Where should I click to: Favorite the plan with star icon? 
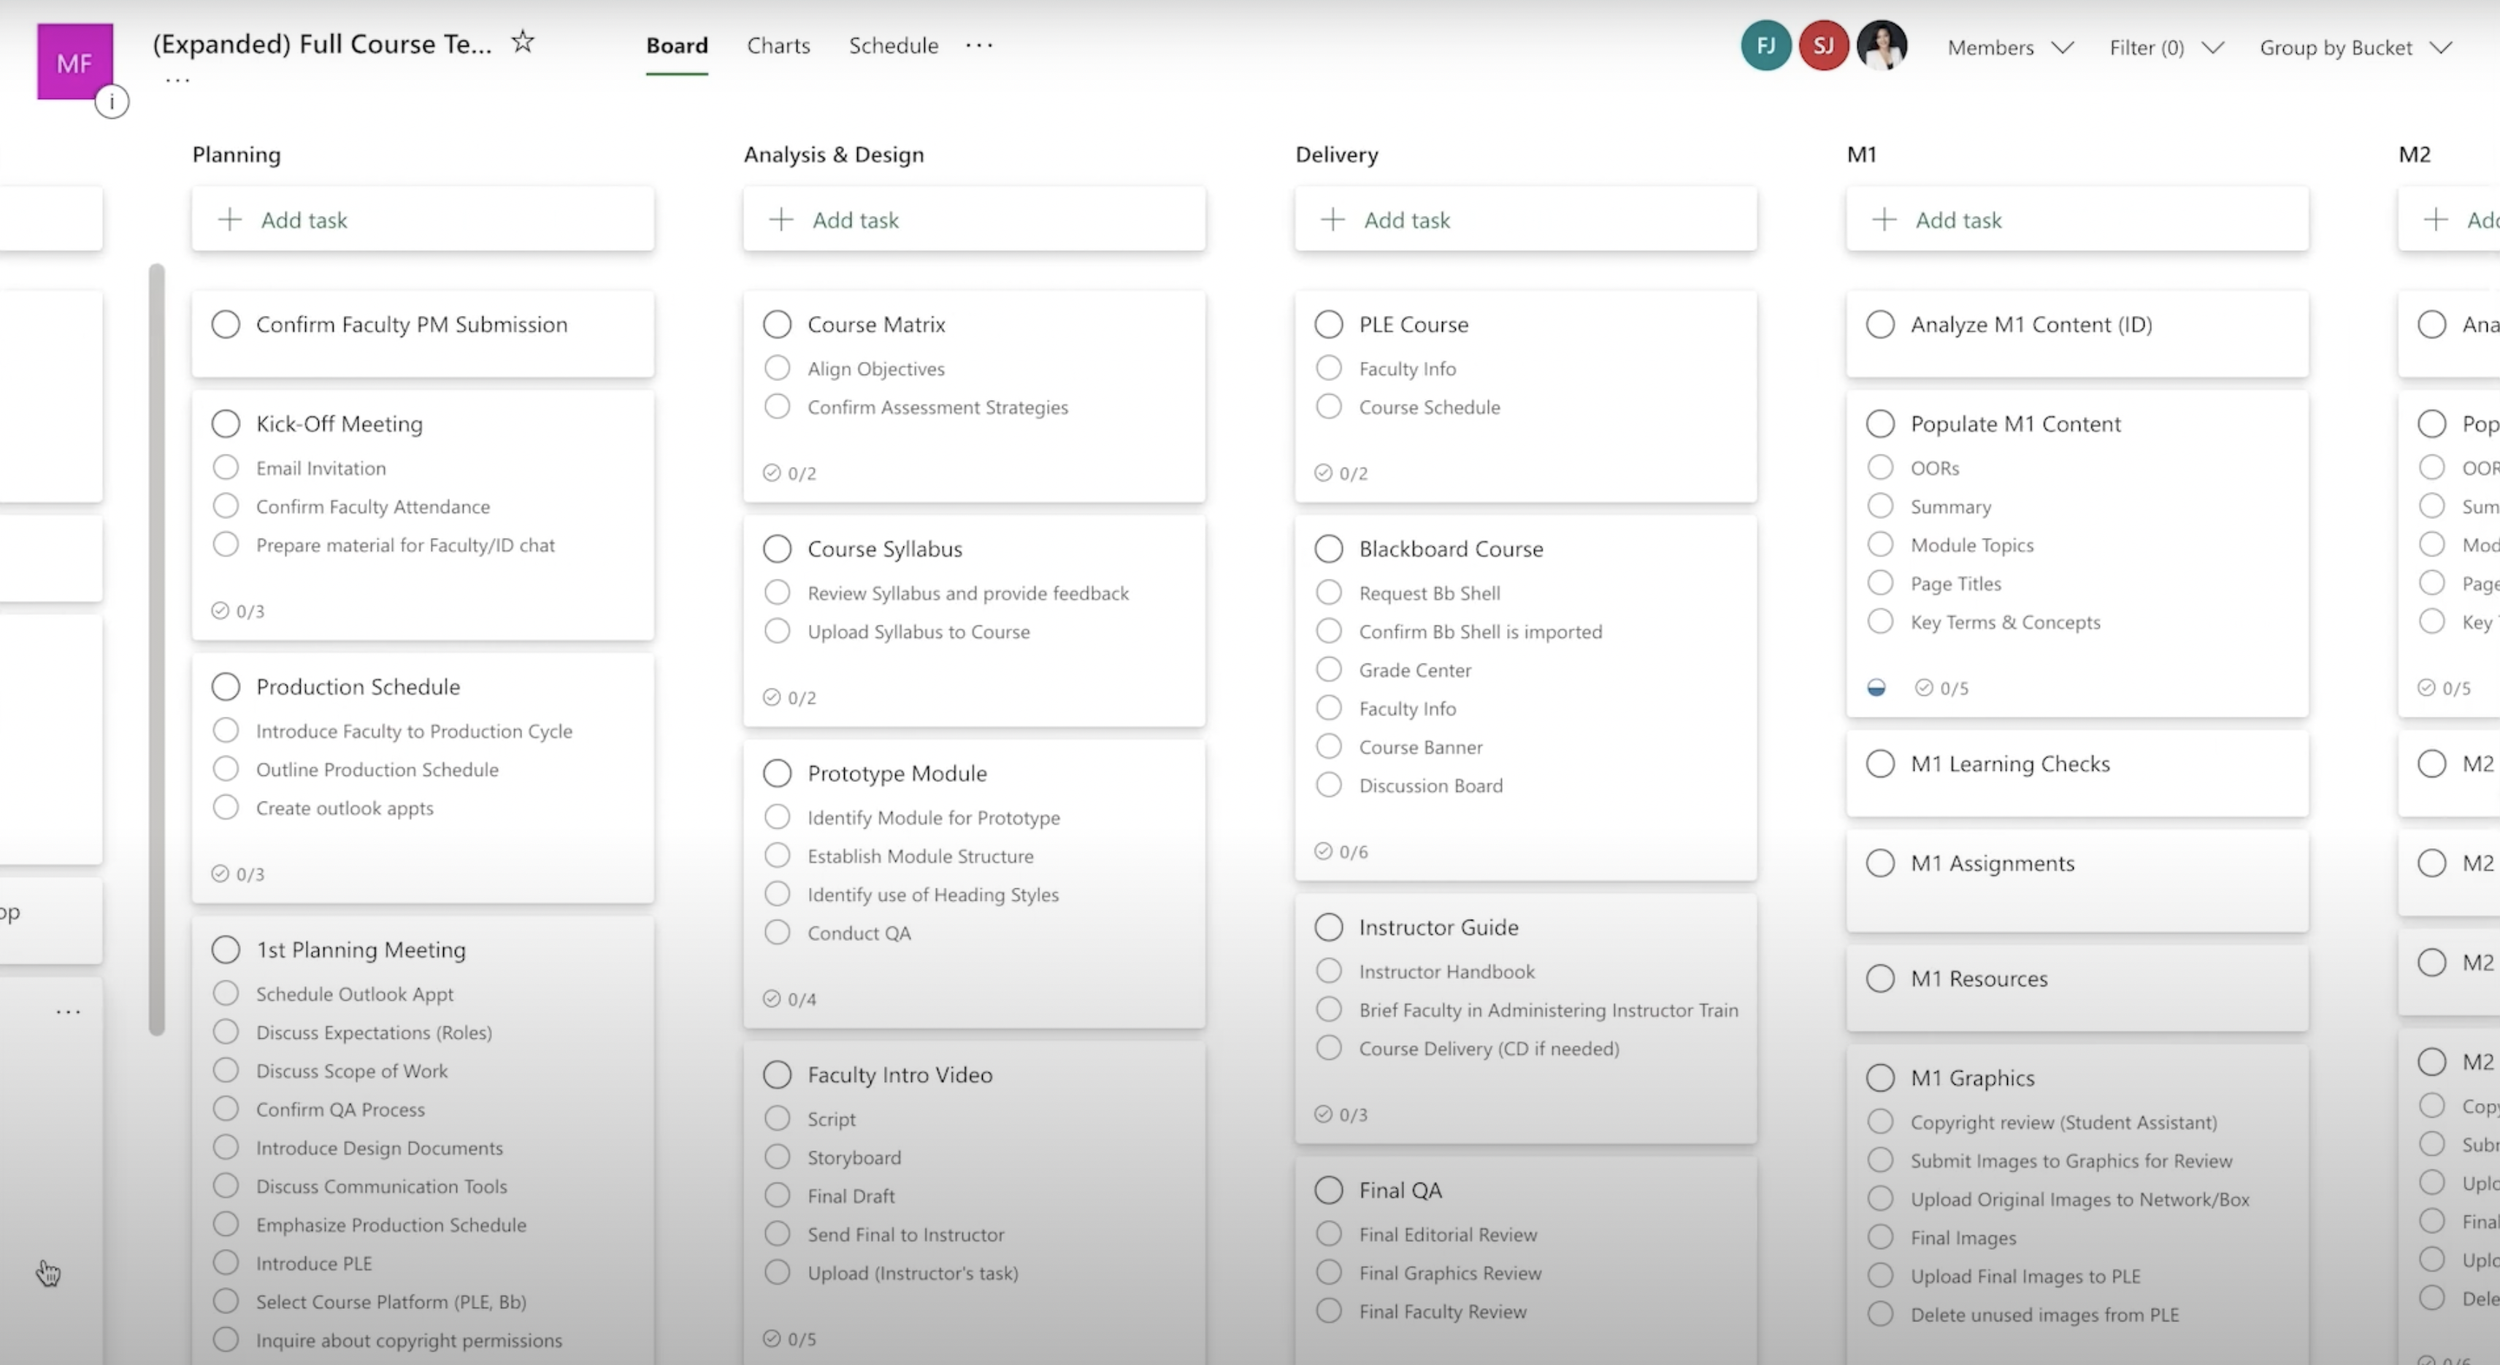[522, 42]
